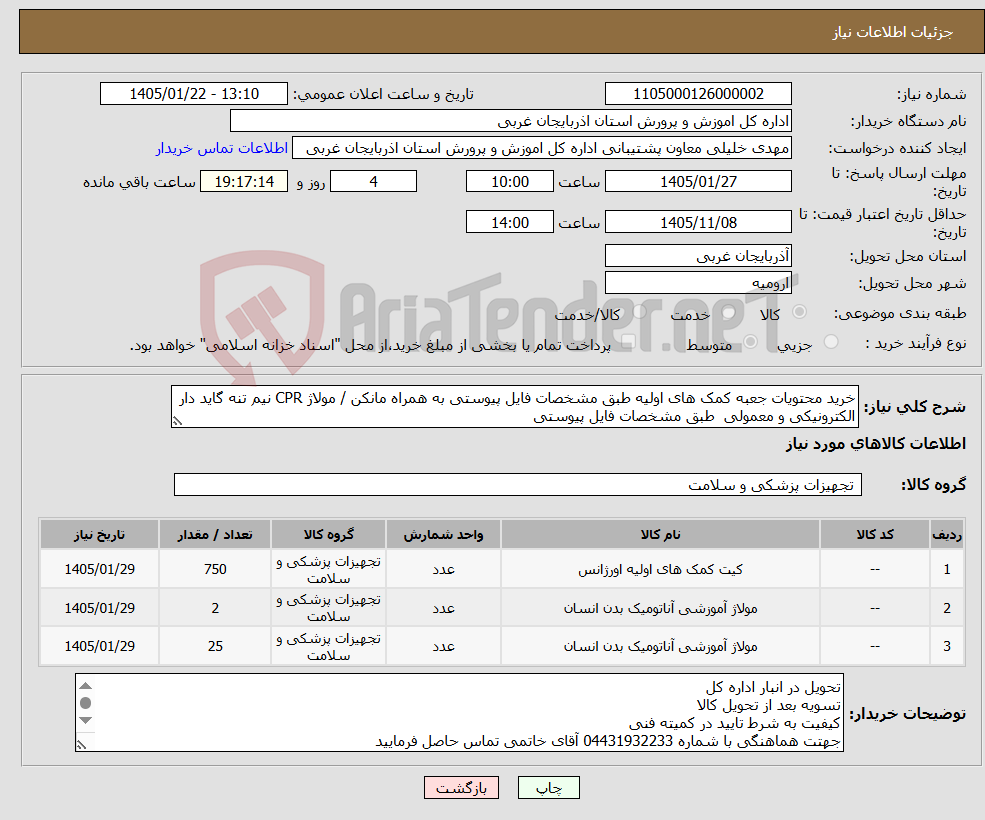
Task: Click the need number field 1105000126000002
Action: click(x=698, y=94)
